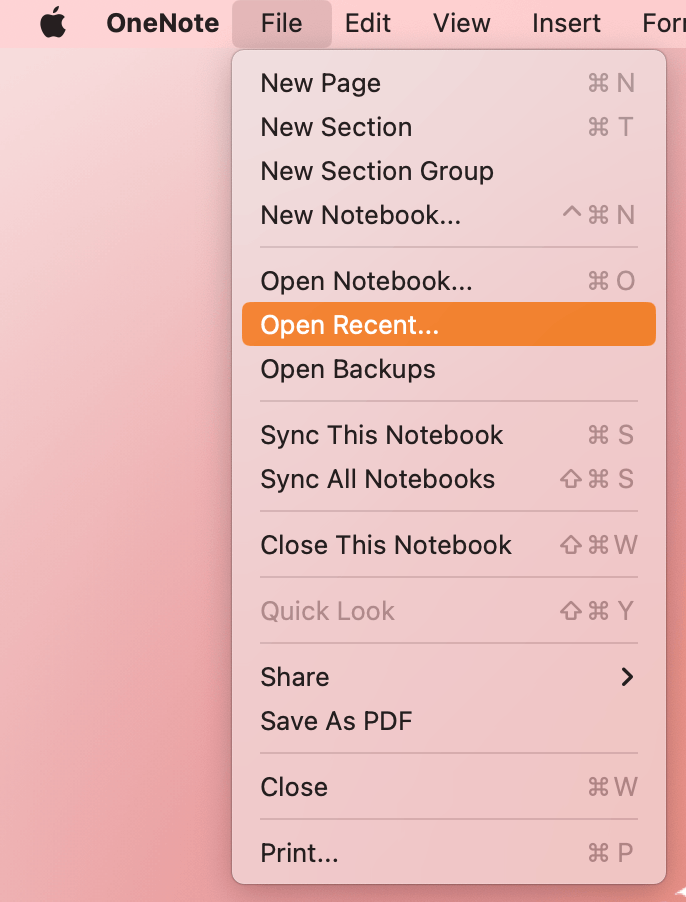This screenshot has width=686, height=902.
Task: Choose Close This Notebook
Action: (386, 545)
